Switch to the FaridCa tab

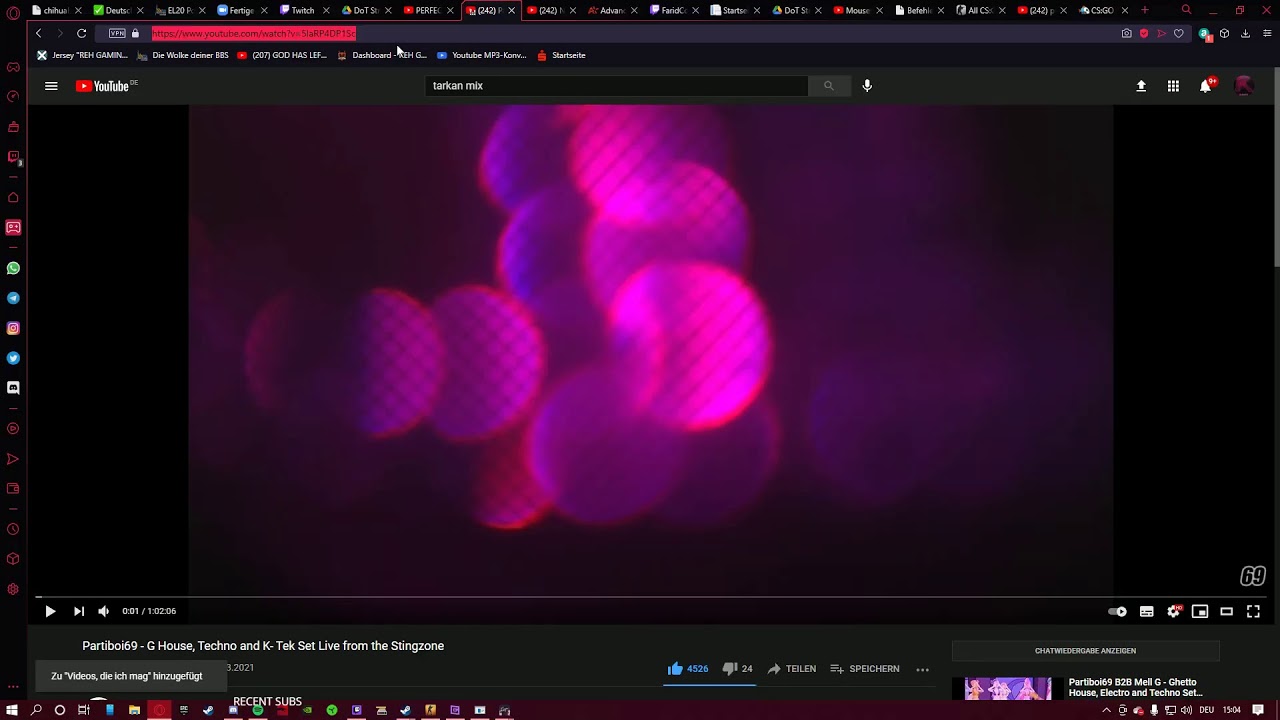(x=674, y=10)
